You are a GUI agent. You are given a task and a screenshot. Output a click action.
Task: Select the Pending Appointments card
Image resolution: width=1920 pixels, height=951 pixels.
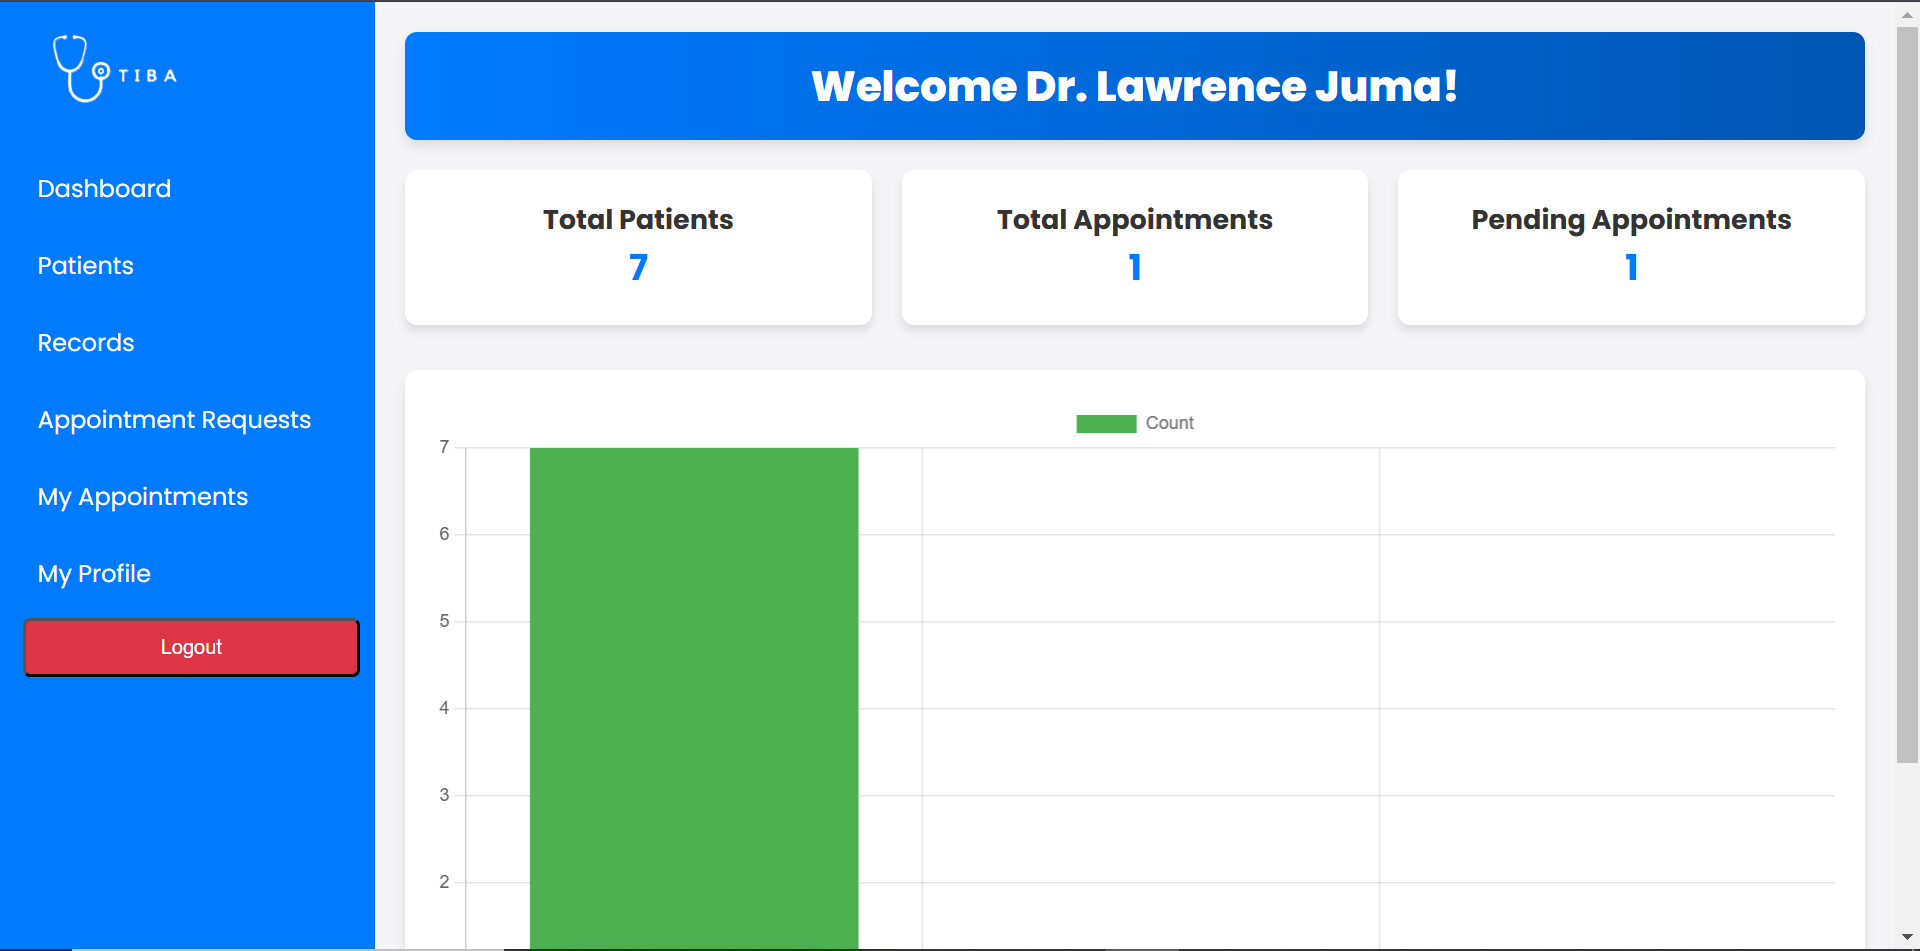click(x=1630, y=247)
